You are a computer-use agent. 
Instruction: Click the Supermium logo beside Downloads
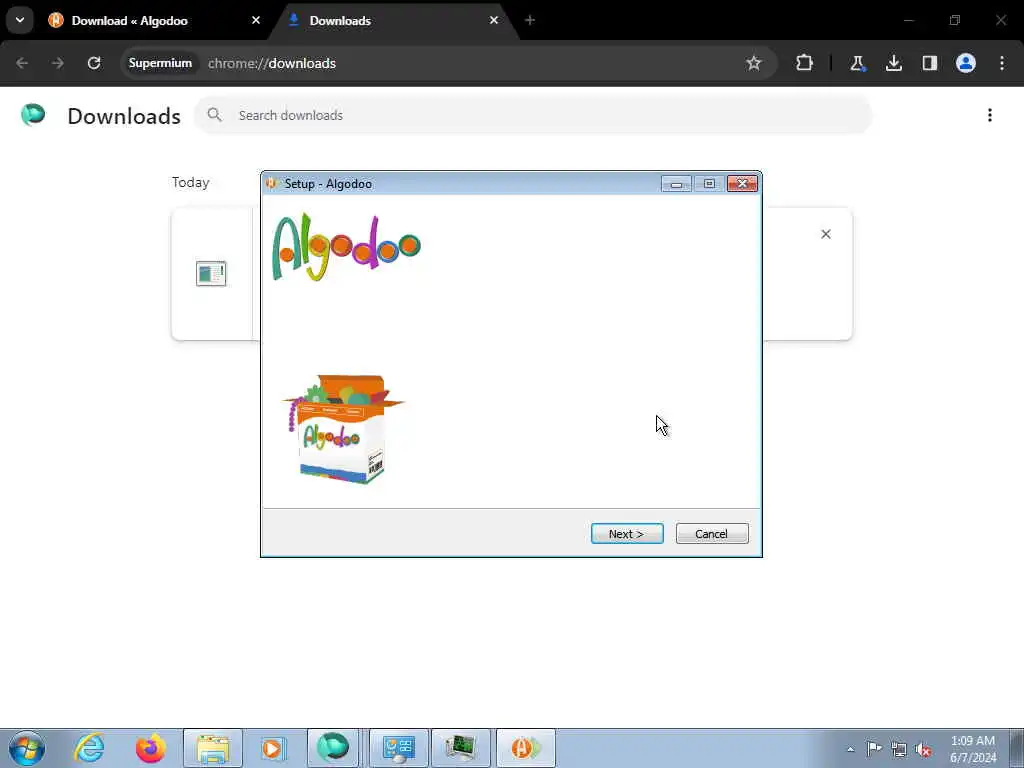pyautogui.click(x=33, y=115)
